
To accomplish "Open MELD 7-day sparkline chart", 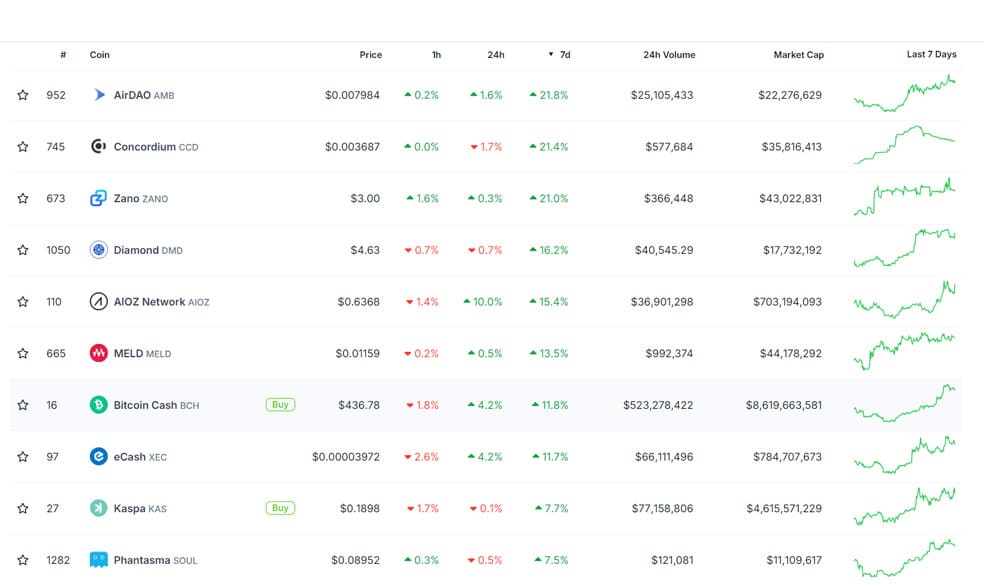I will point(904,351).
